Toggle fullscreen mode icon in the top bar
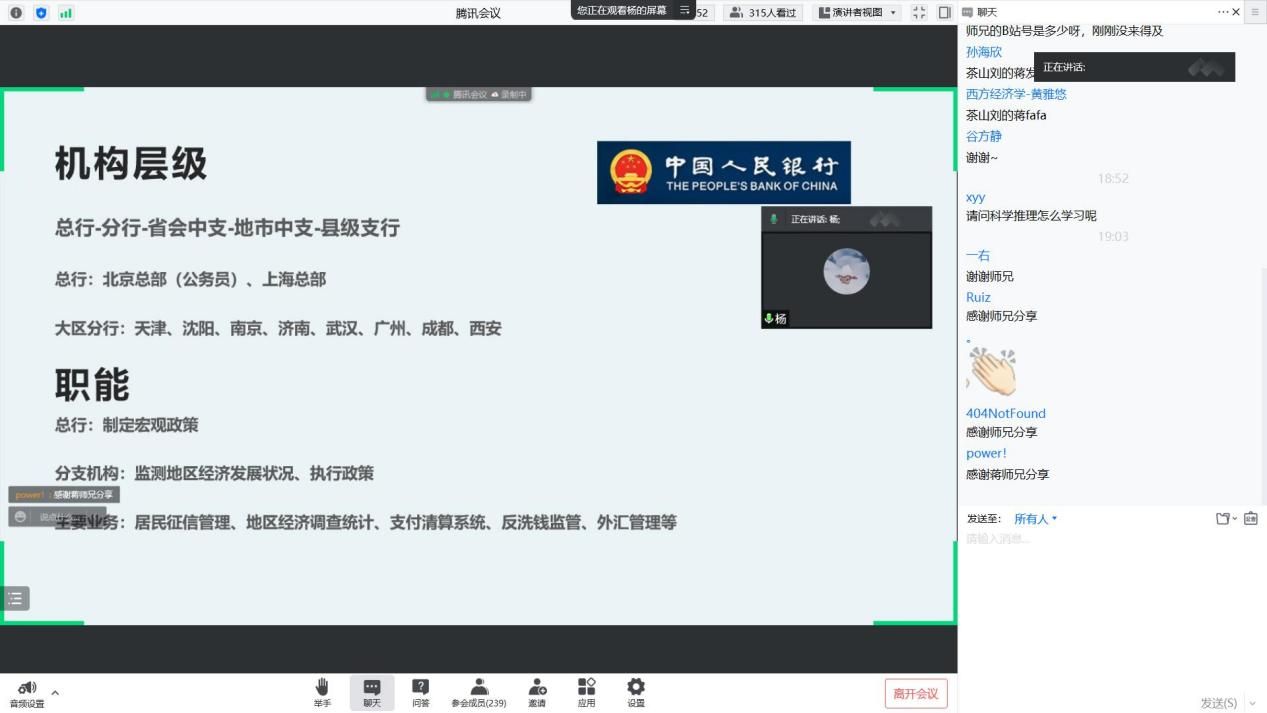1267x713 pixels. 919,13
